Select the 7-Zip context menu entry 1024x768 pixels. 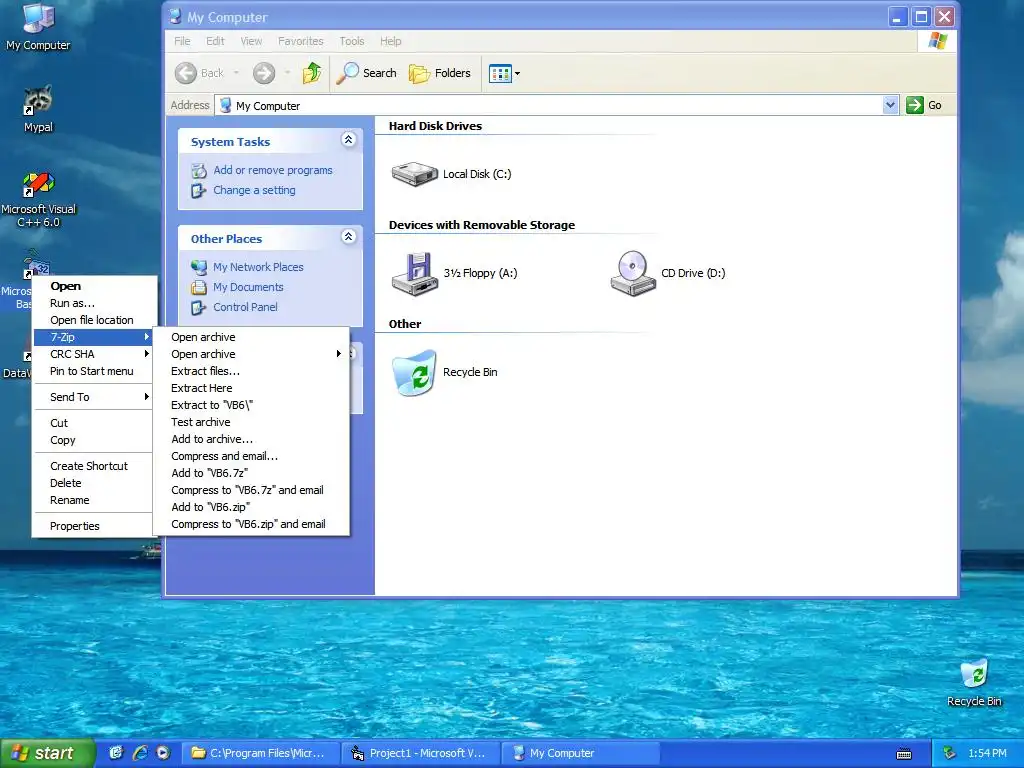[95, 337]
